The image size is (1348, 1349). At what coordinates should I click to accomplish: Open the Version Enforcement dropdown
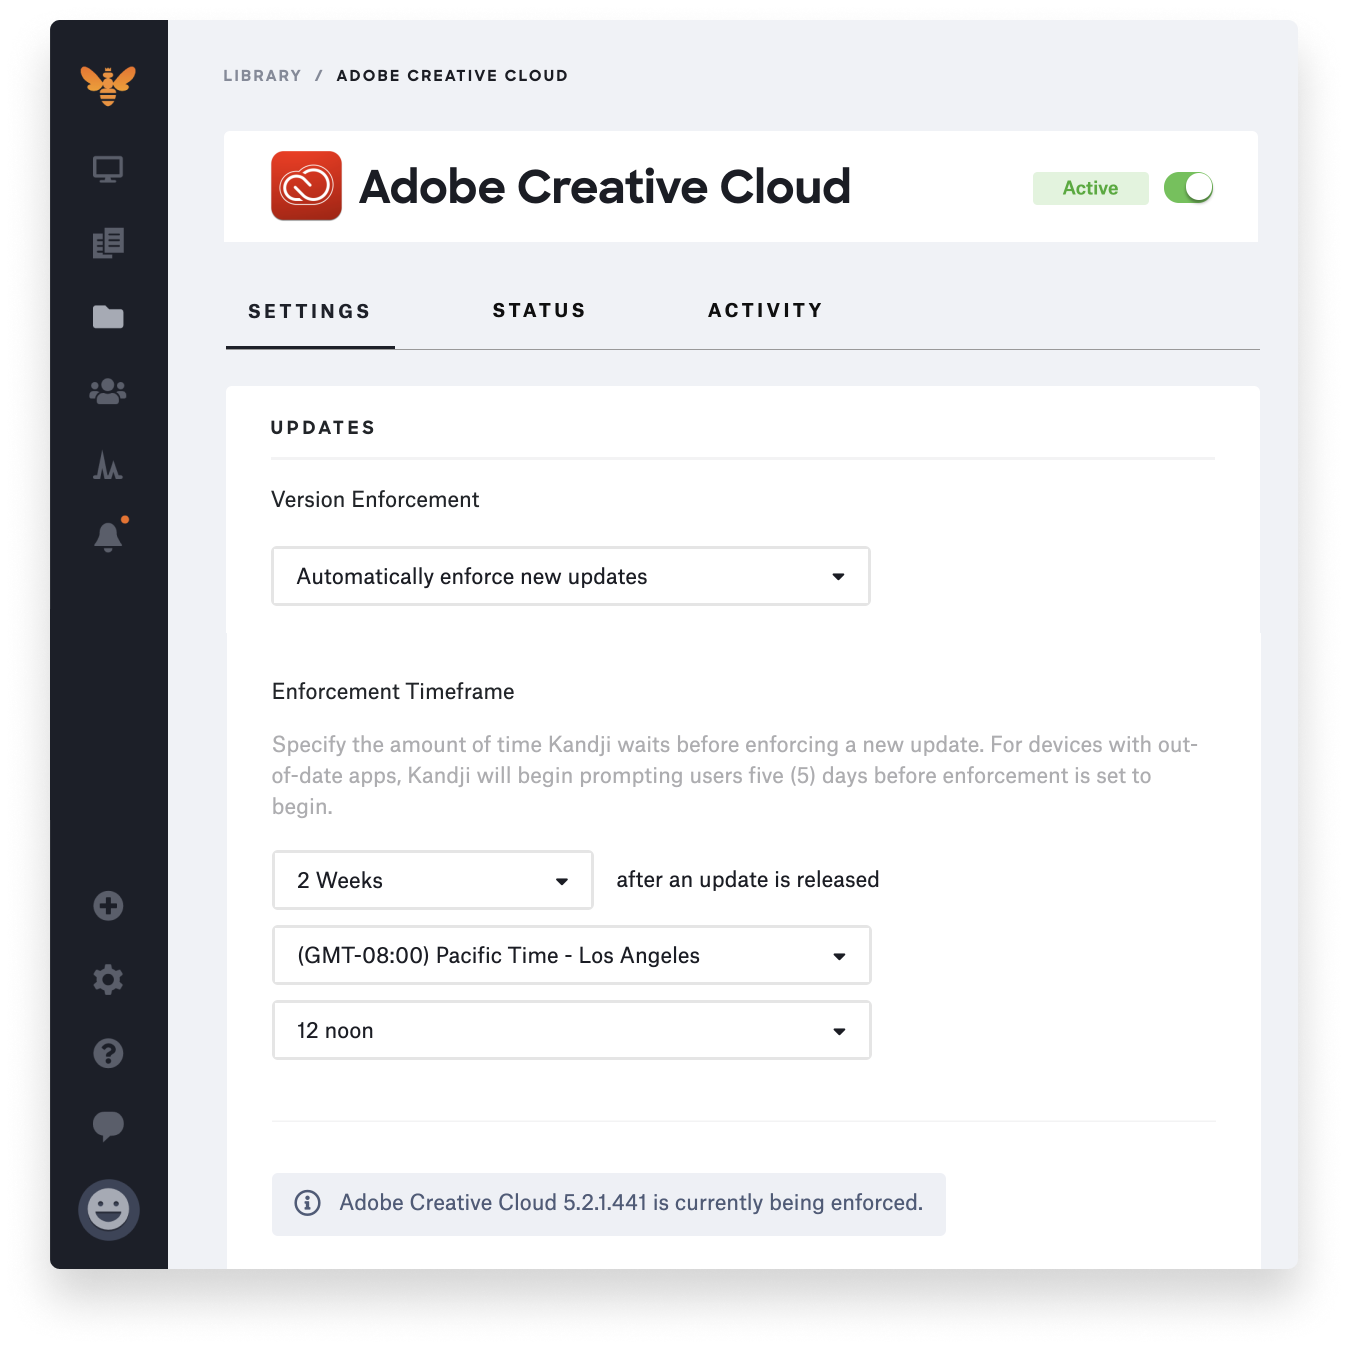pos(570,576)
